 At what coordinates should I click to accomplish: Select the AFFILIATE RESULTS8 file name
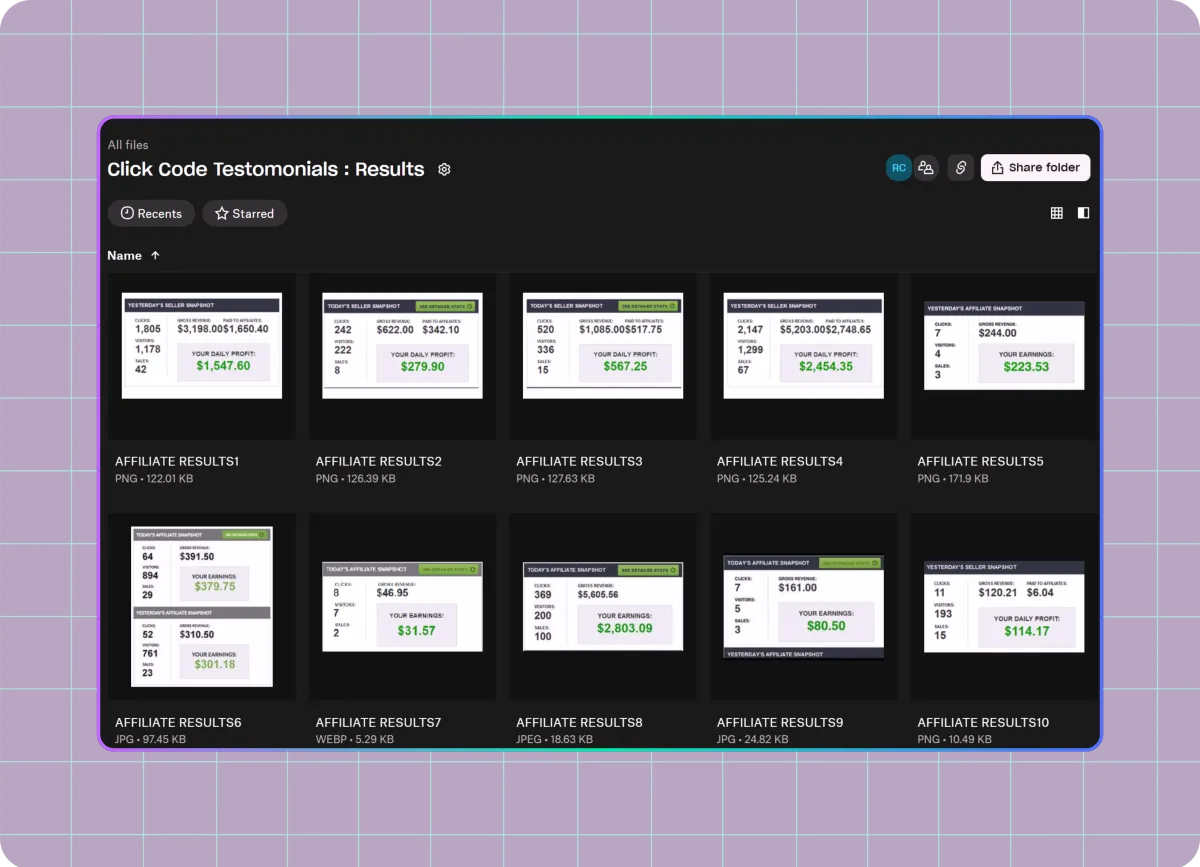pos(579,723)
